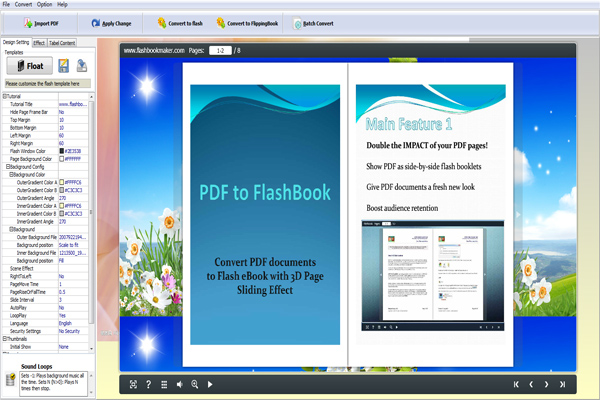This screenshot has width=600, height=400.
Task: Click the Initial Show value None
Action: (73, 347)
